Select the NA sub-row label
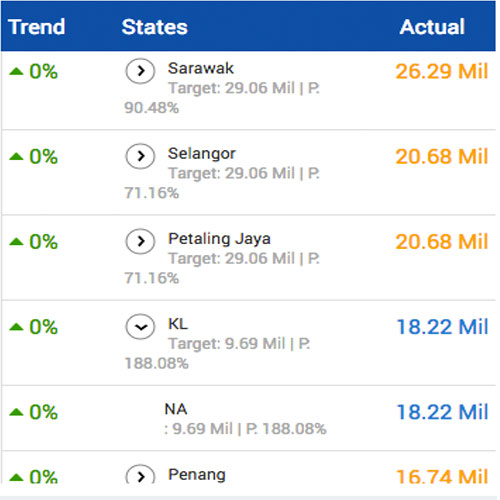This screenshot has width=500, height=500. coord(176,409)
